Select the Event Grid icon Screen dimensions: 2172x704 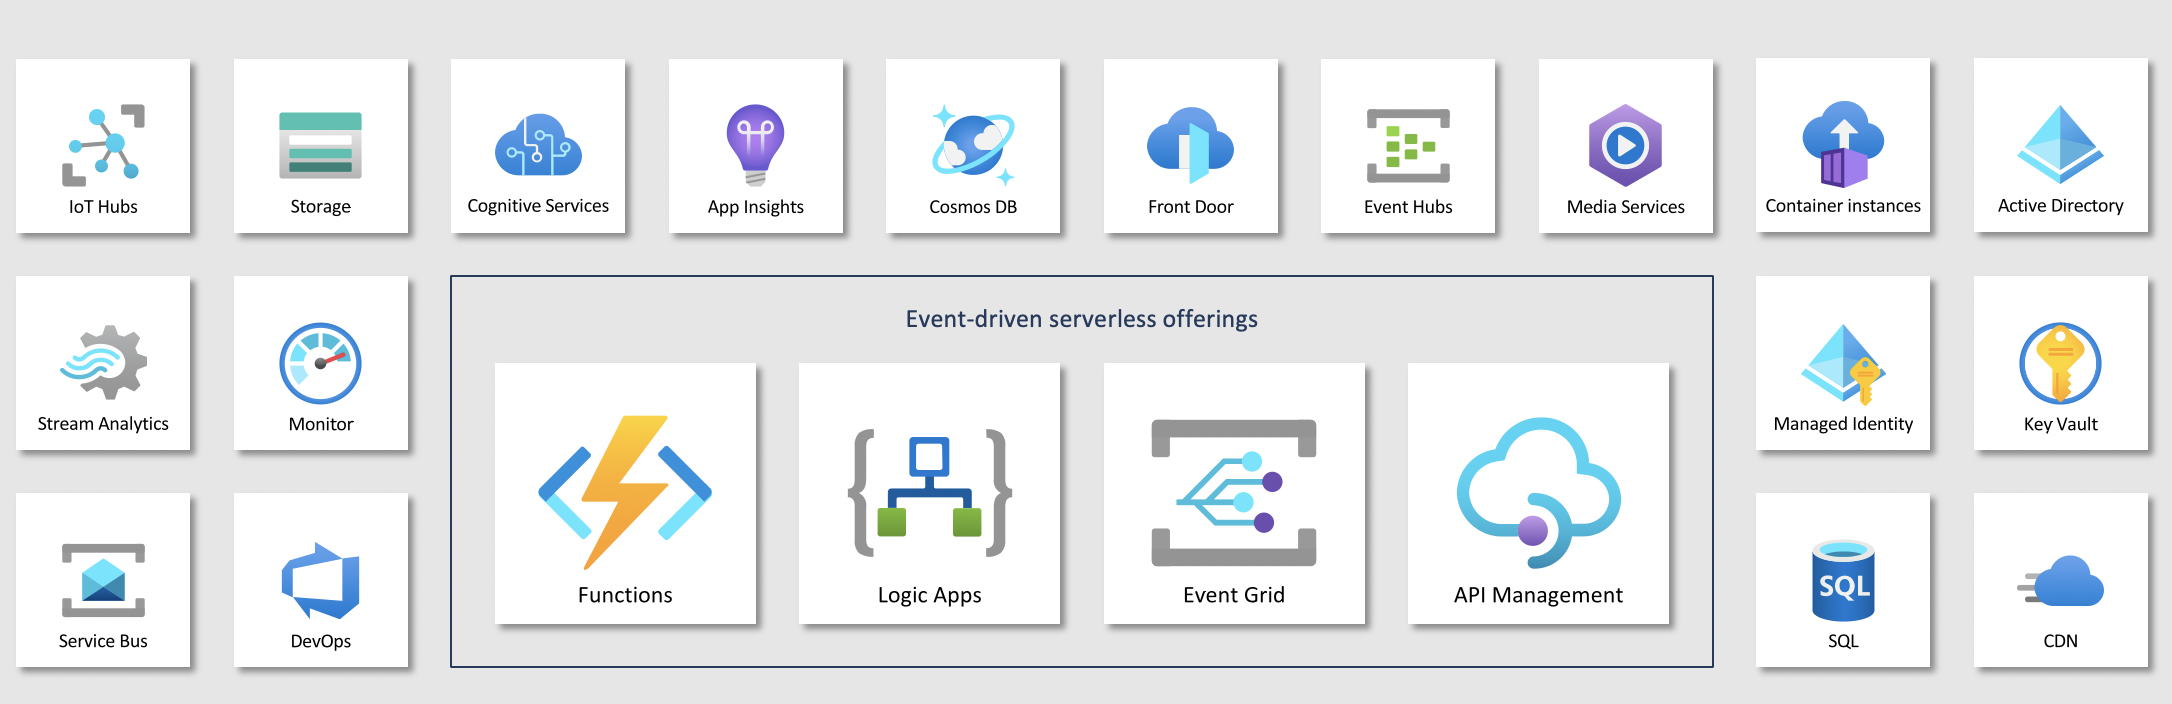point(1234,492)
